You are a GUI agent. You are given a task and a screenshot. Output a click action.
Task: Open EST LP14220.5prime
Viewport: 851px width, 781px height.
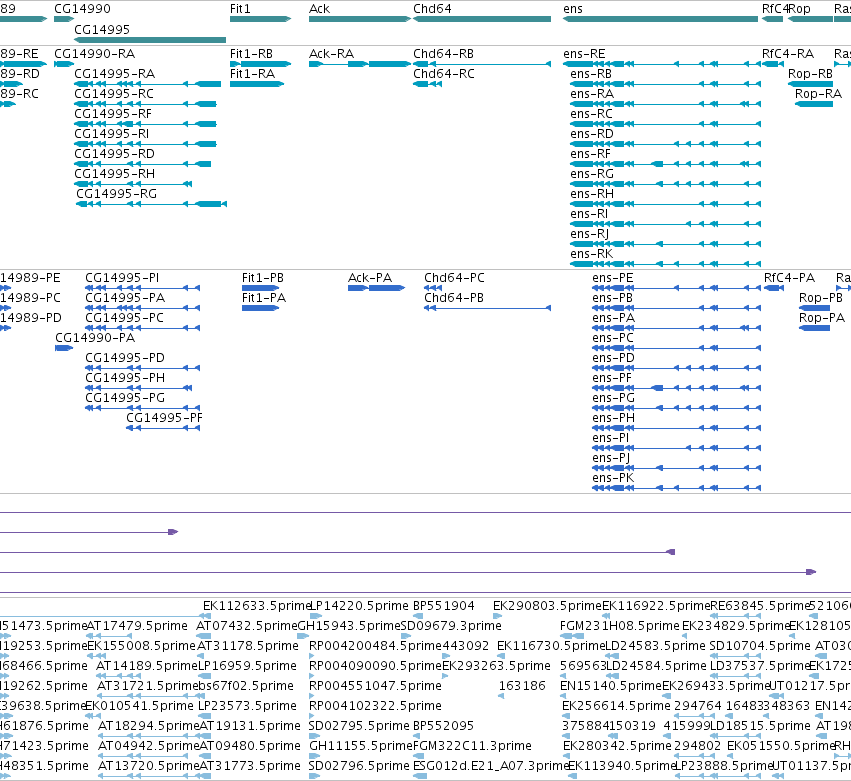pyautogui.click(x=359, y=606)
